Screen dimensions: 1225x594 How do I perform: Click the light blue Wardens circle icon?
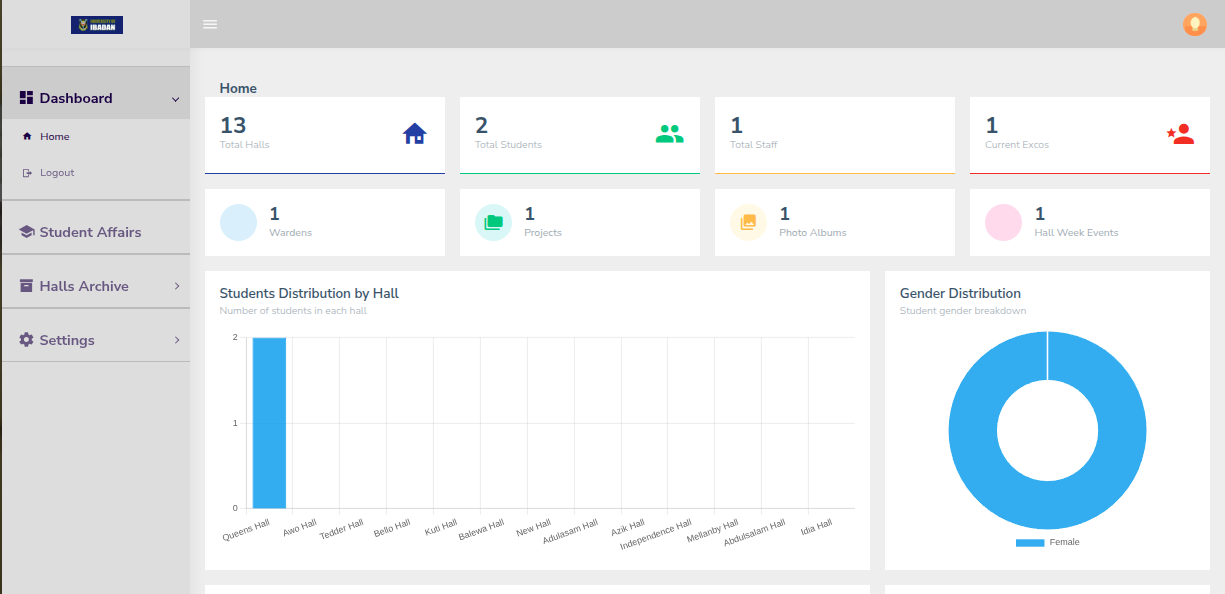coord(238,223)
